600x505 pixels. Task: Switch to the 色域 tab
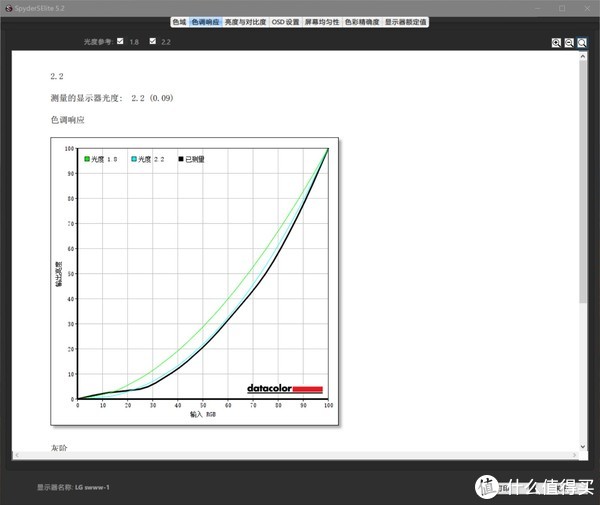click(179, 22)
